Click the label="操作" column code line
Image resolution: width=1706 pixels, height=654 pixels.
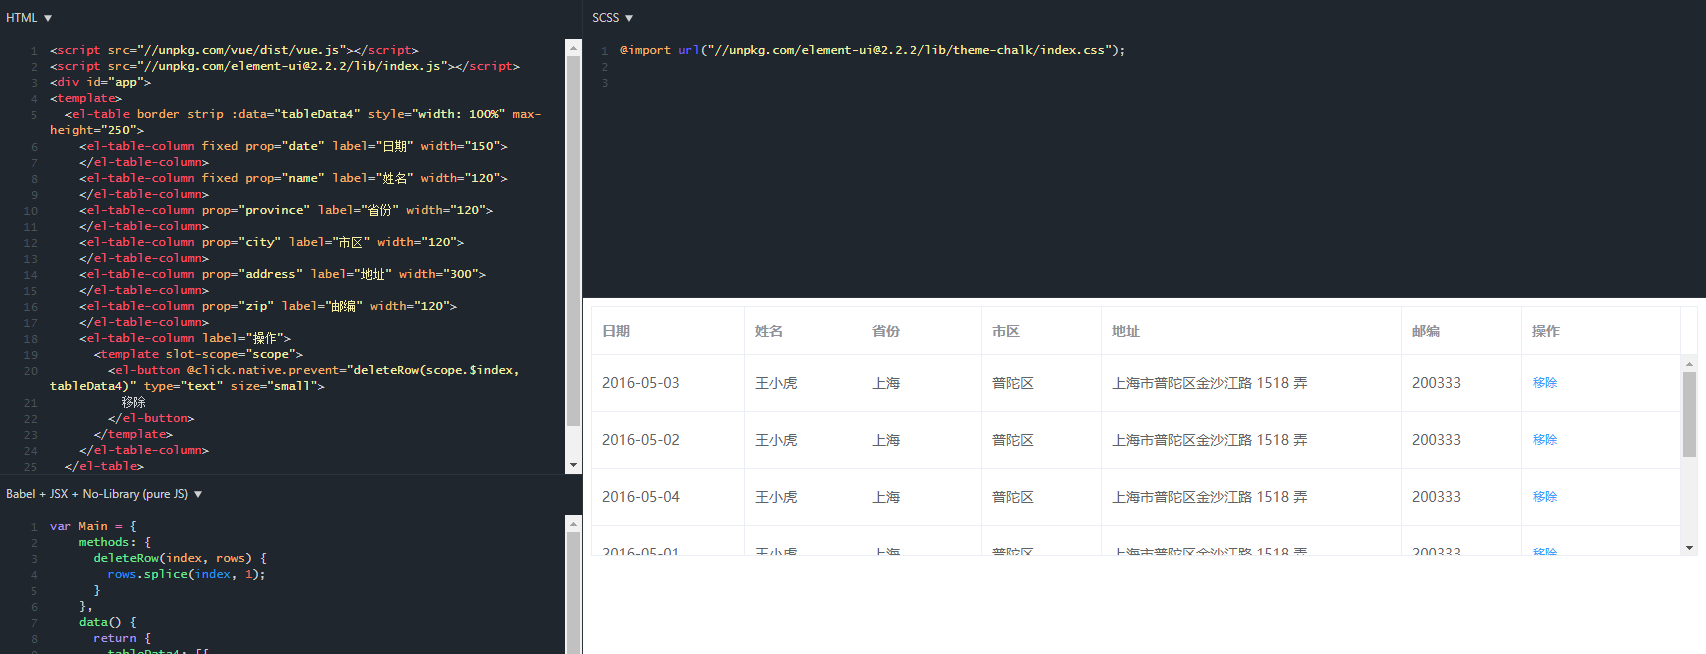tap(185, 338)
